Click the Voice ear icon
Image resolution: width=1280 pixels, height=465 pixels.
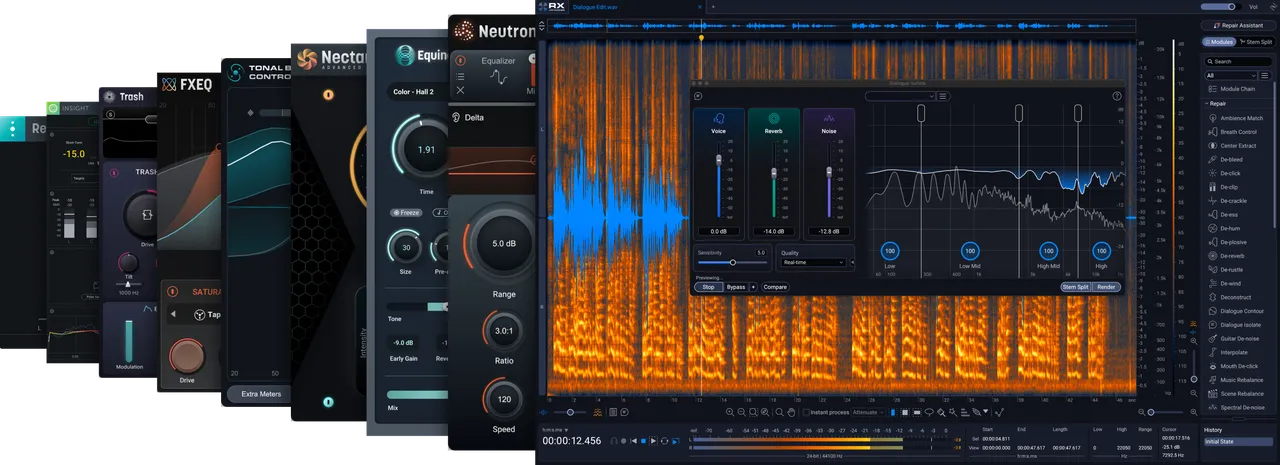pyautogui.click(x=718, y=118)
